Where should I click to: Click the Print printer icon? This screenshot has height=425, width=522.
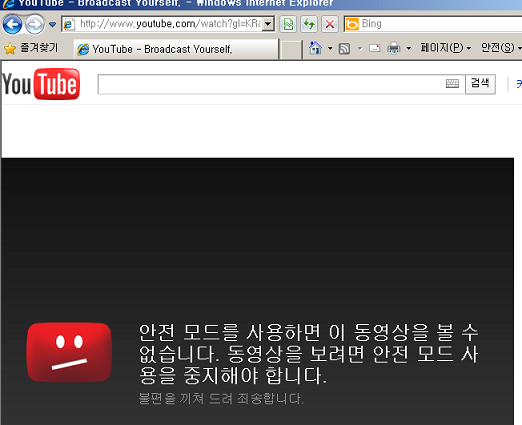pyautogui.click(x=394, y=48)
